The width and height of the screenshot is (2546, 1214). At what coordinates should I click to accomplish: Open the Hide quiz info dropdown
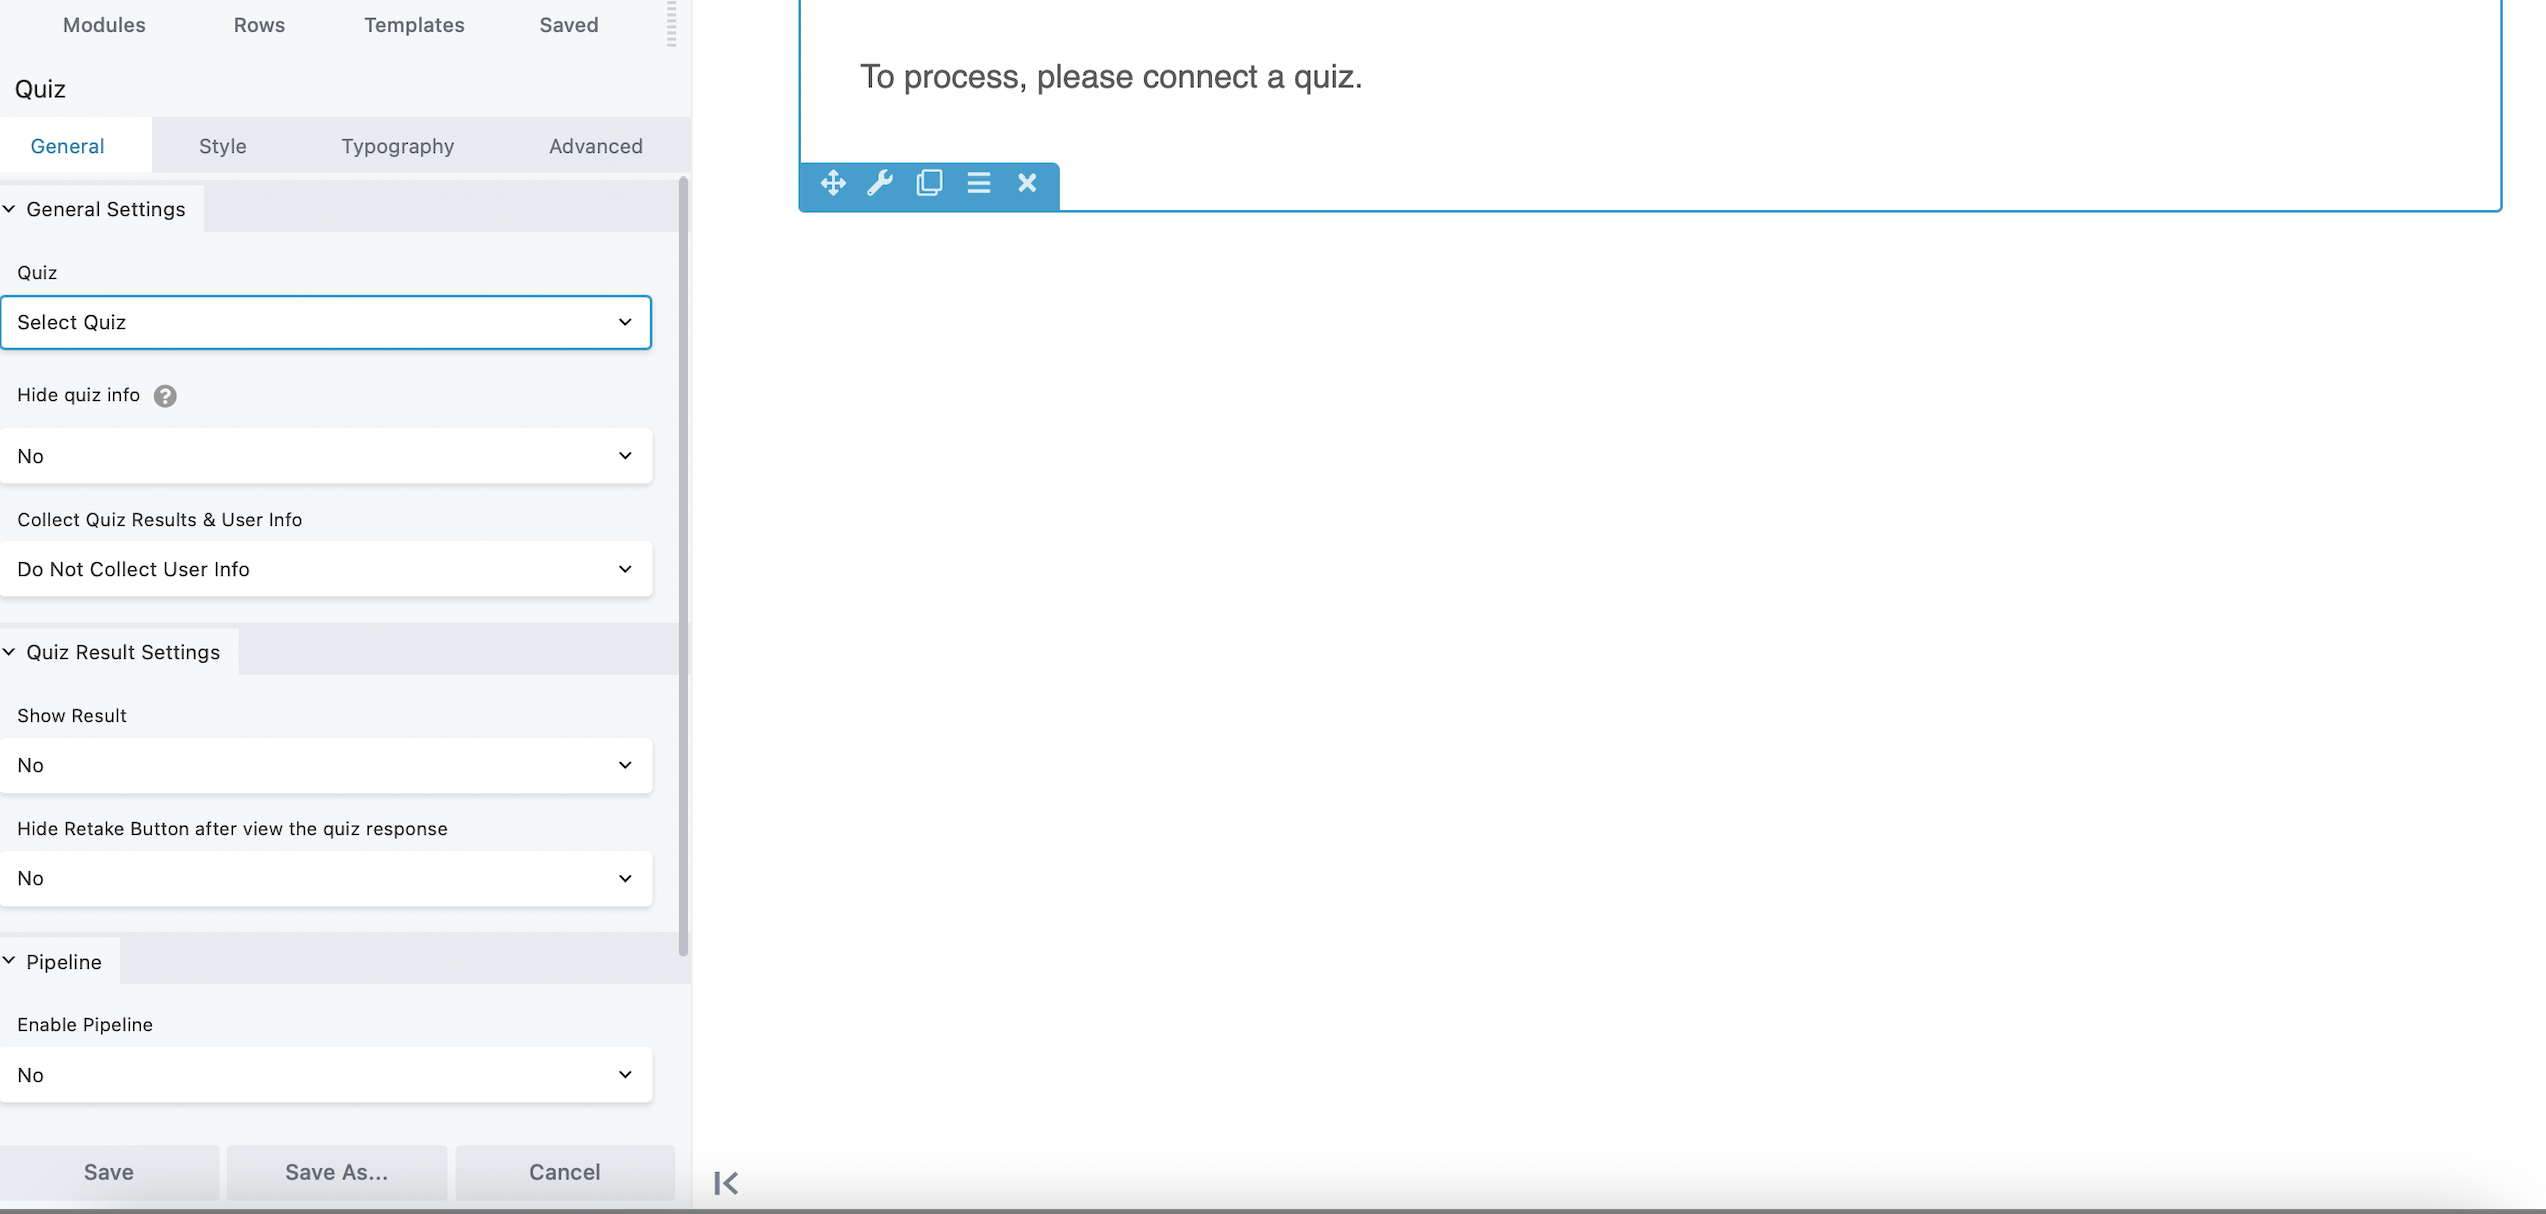click(327, 456)
